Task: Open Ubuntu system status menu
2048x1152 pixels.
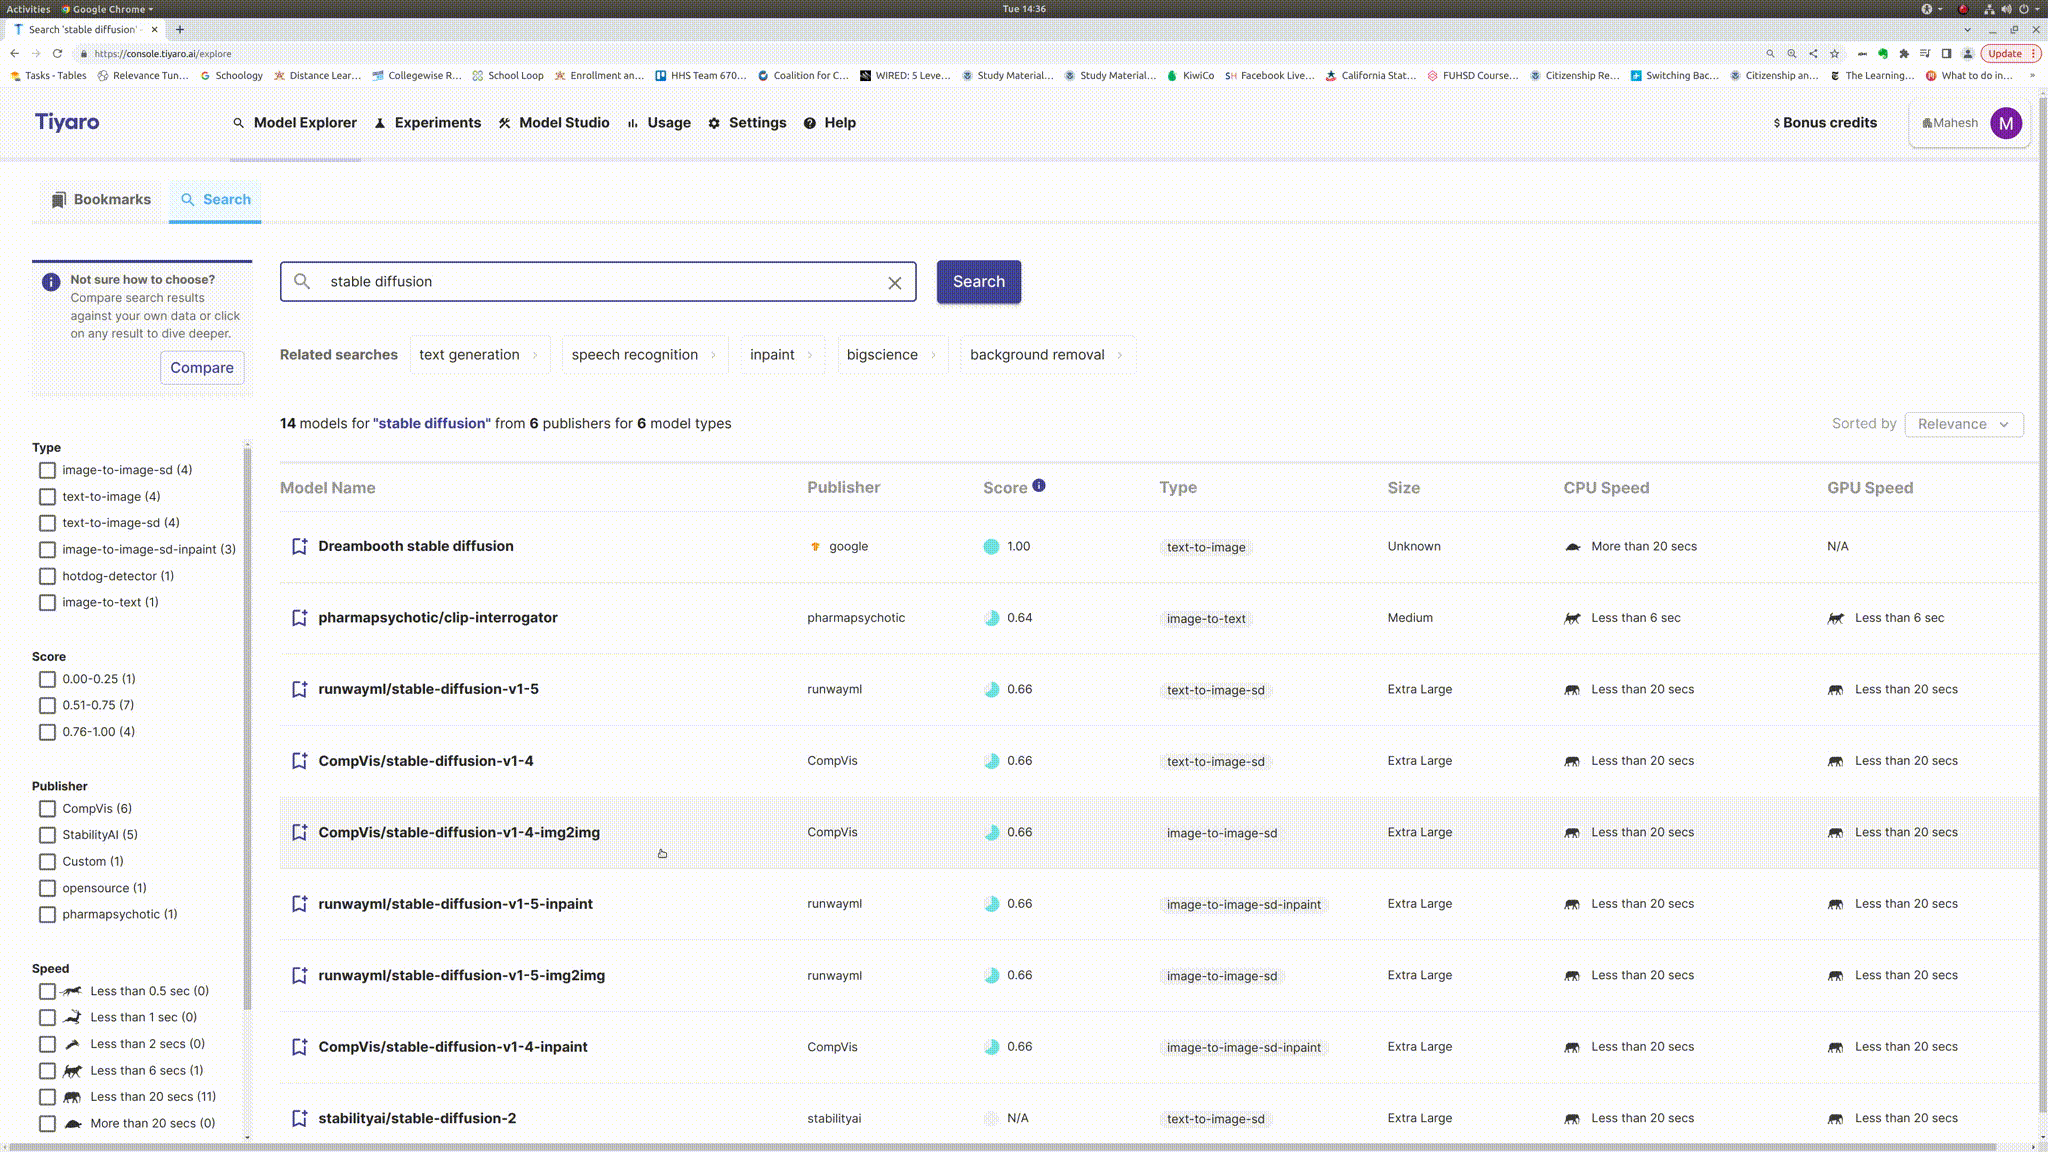Action: (2010, 9)
